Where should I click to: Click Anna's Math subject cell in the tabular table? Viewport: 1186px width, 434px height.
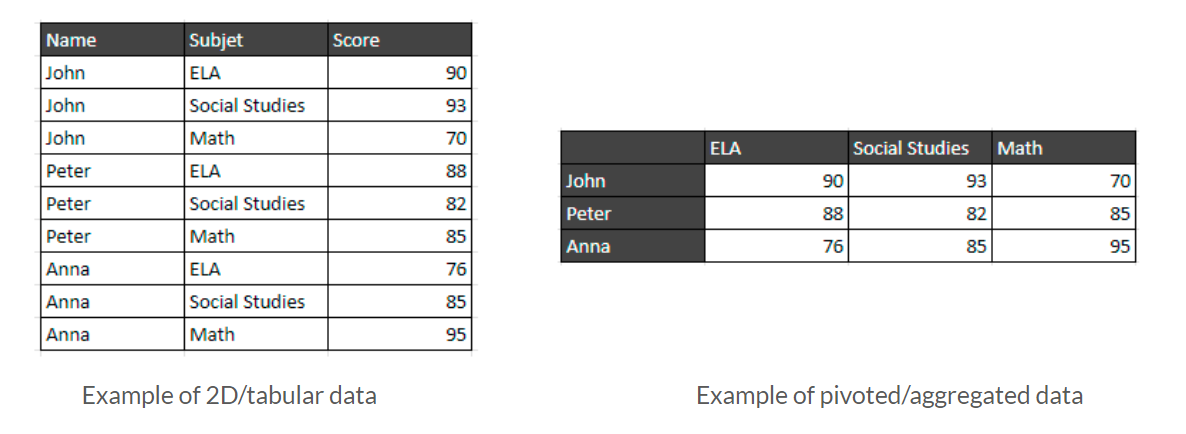255,335
